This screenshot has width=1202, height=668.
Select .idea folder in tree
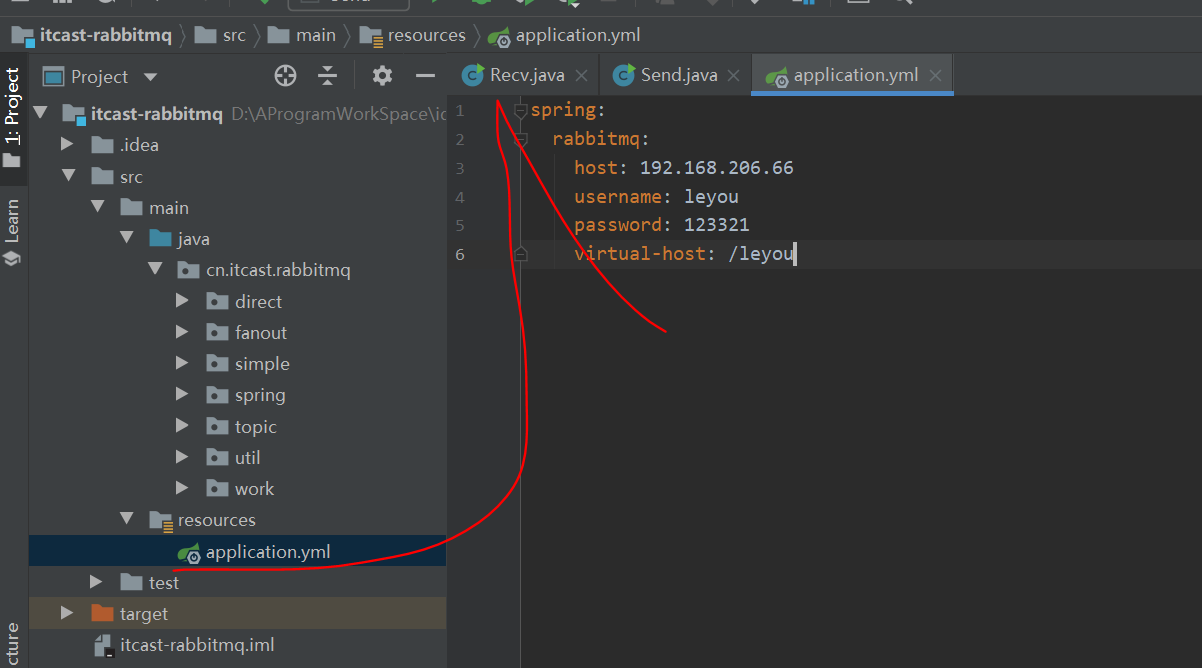[139, 145]
